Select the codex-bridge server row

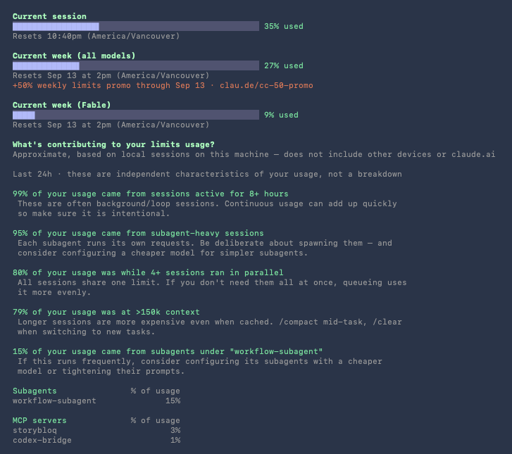(96, 440)
